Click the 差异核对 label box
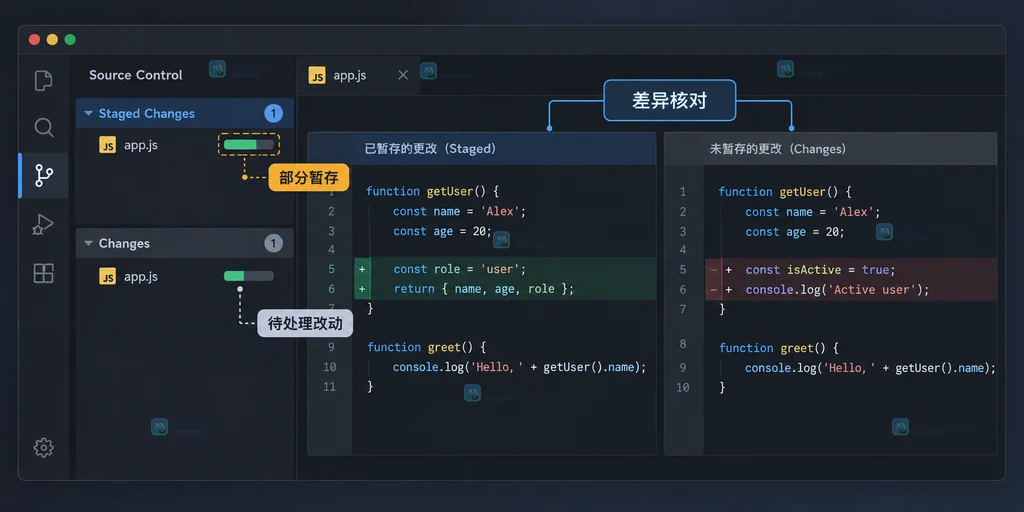Image resolution: width=1024 pixels, height=512 pixels. 669,101
